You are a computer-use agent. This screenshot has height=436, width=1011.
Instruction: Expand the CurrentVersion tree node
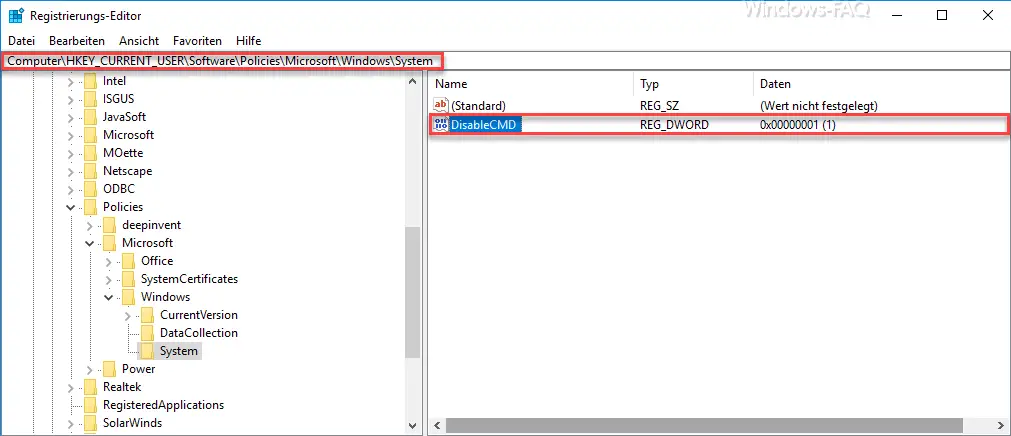pyautogui.click(x=128, y=315)
